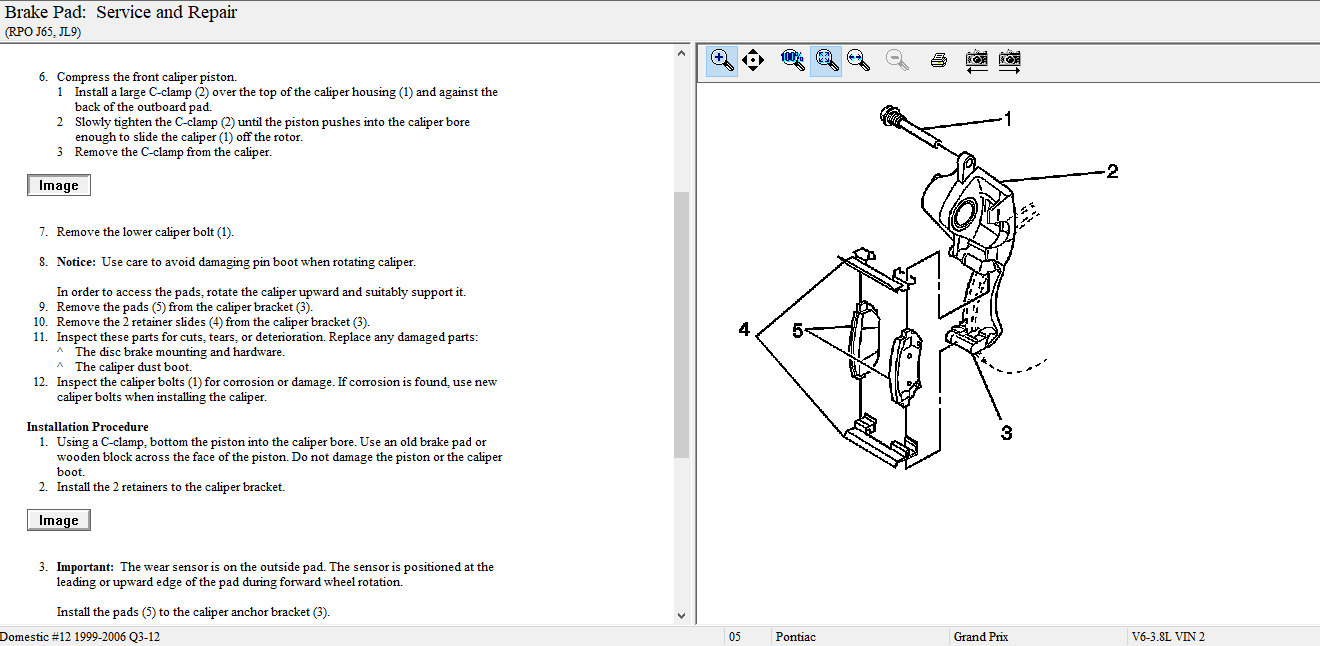
Task: Open Image button under Installation step 2
Action: 59,520
